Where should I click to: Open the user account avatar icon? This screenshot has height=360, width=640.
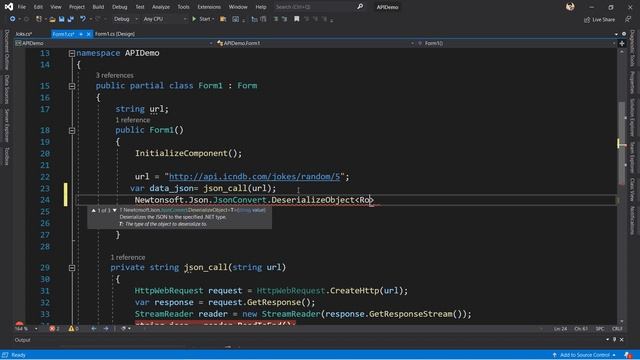coord(570,7)
